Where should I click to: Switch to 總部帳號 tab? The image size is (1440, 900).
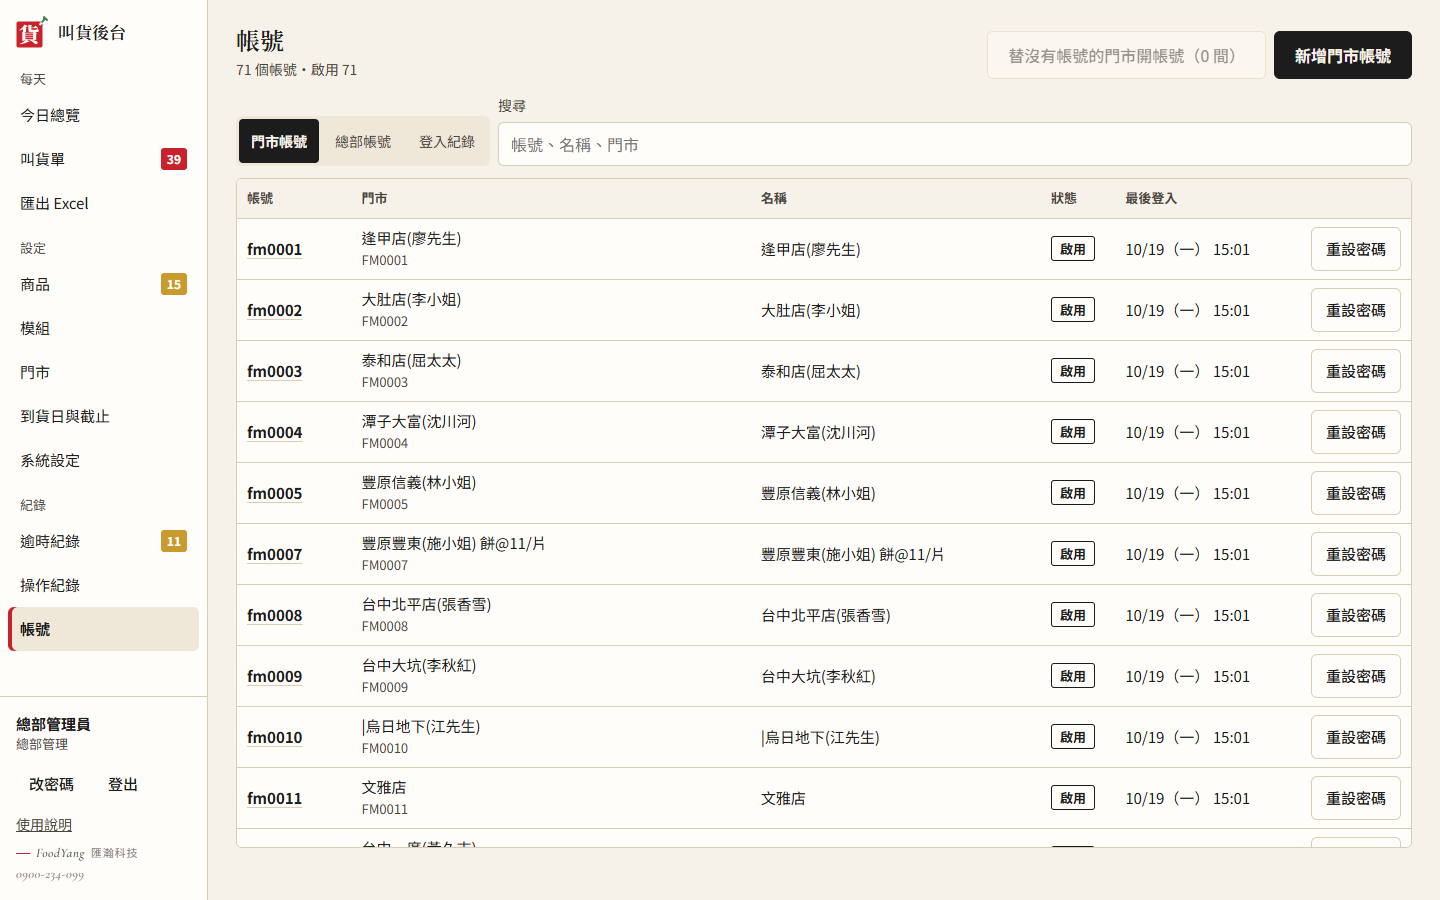(x=363, y=141)
